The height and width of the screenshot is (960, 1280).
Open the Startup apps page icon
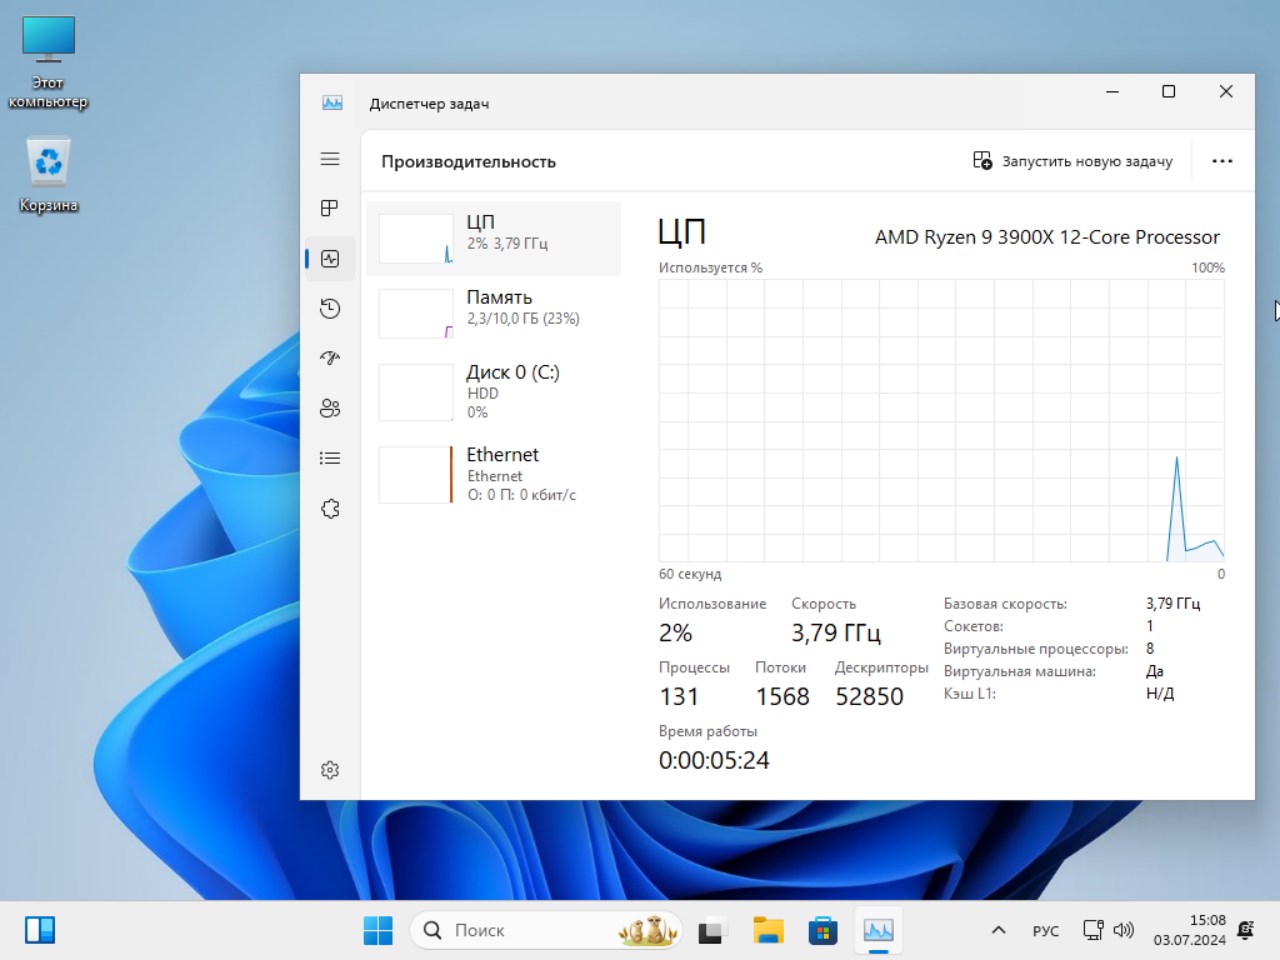(330, 358)
